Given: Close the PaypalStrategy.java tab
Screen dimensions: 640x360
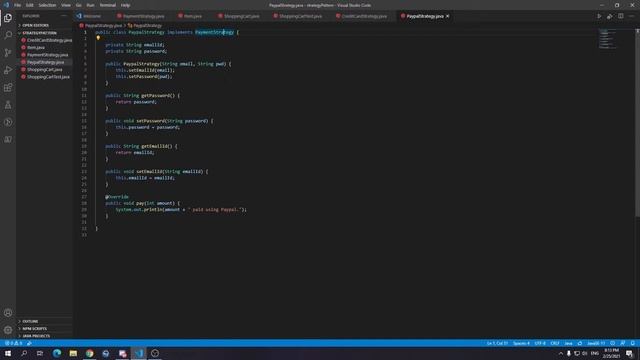Looking at the screenshot, I should (x=447, y=16).
